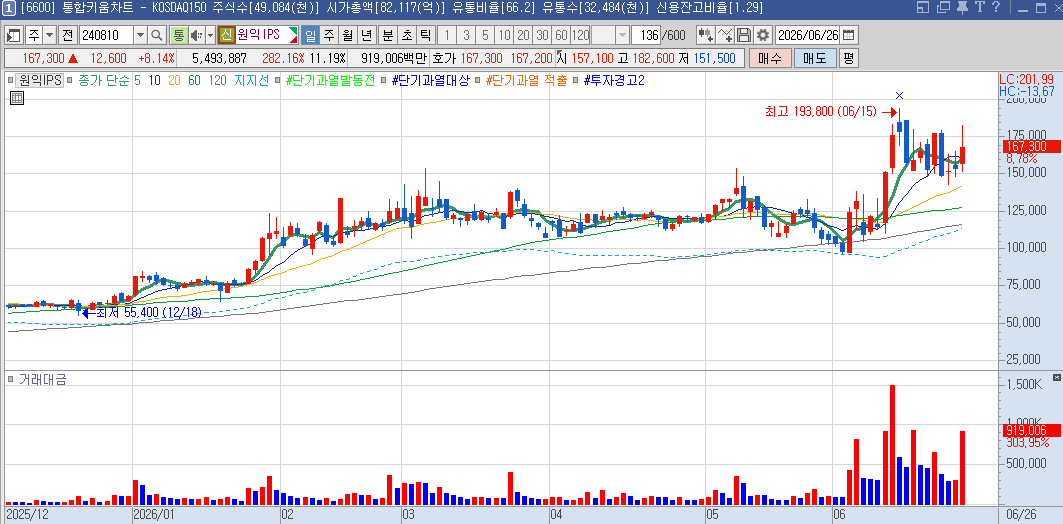Select the 년 yearly period

367,35
